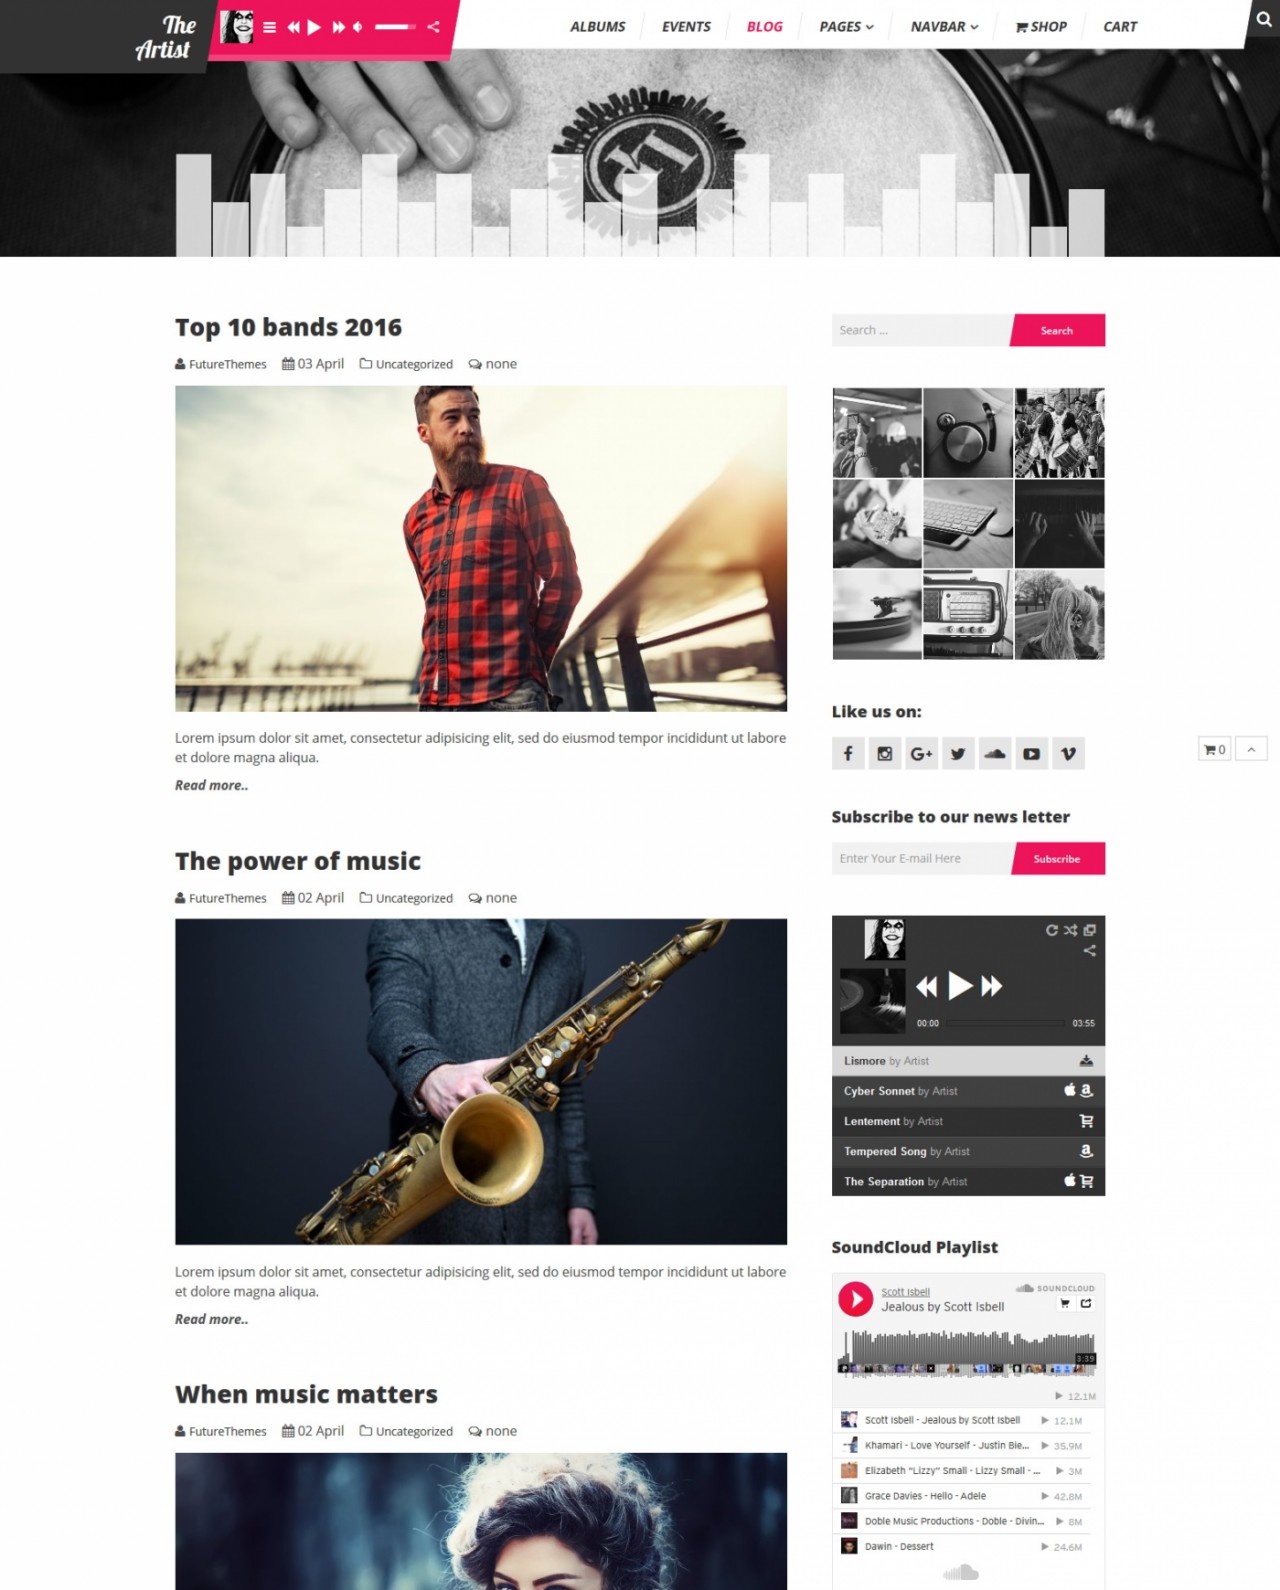Viewport: 1280px width, 1590px height.
Task: Open the Instagram social icon
Action: click(x=885, y=753)
